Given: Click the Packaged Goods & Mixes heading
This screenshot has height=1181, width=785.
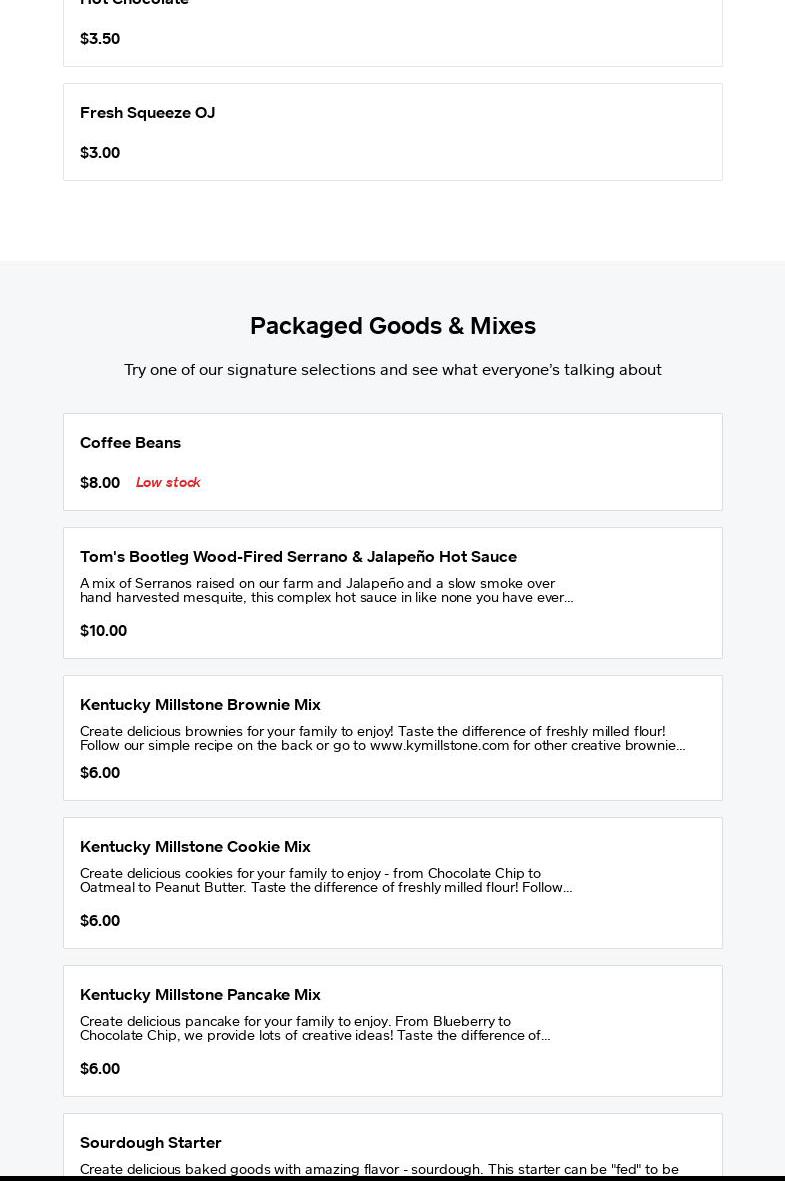Looking at the screenshot, I should tap(392, 326).
